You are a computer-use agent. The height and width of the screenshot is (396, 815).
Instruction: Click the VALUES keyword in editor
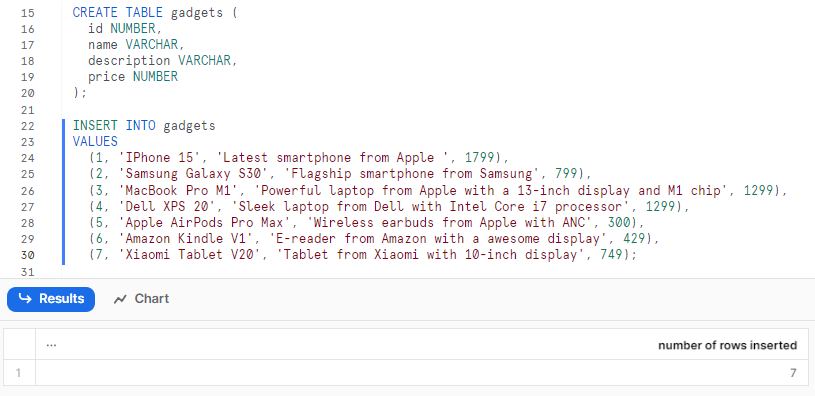[x=95, y=141]
